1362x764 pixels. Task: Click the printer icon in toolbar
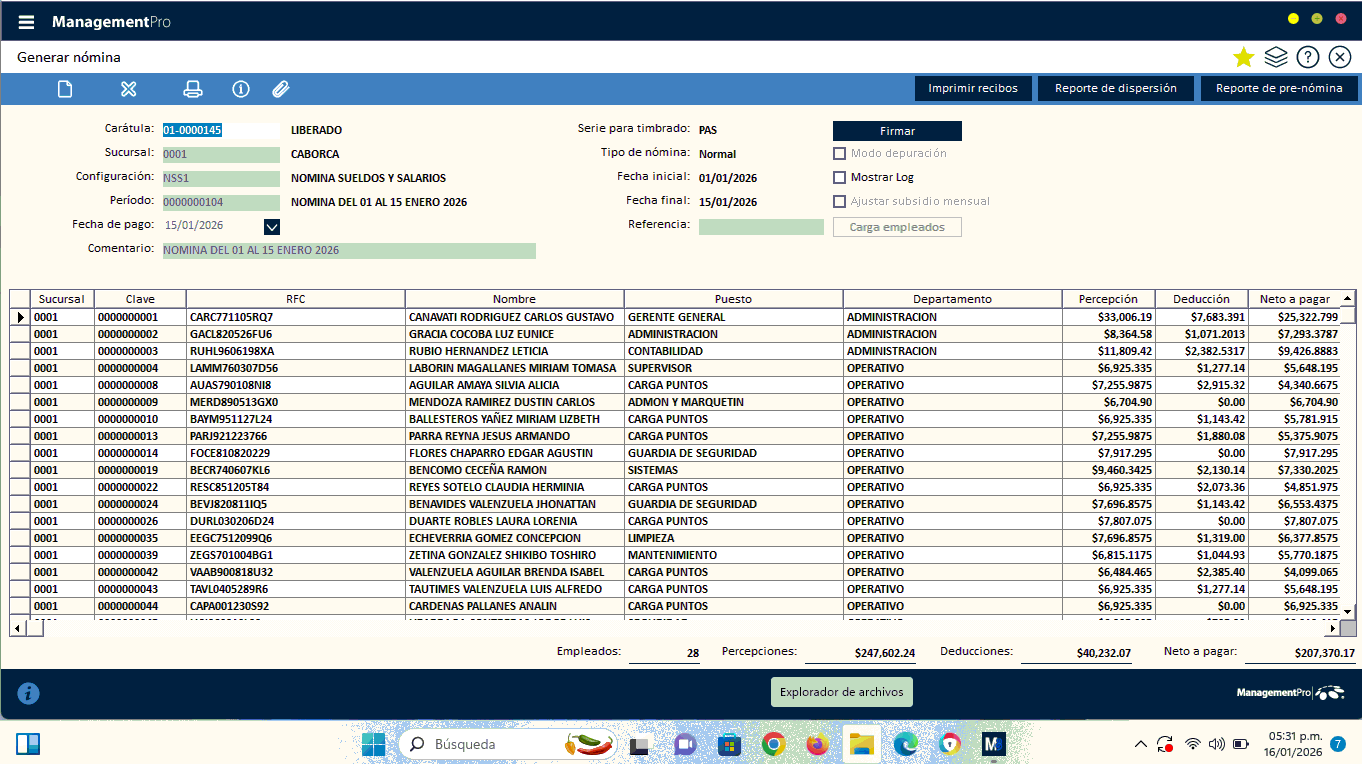click(x=193, y=89)
